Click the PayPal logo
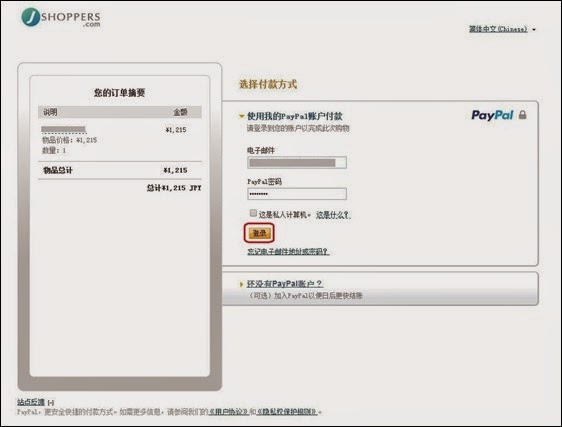562x427 pixels. point(492,115)
